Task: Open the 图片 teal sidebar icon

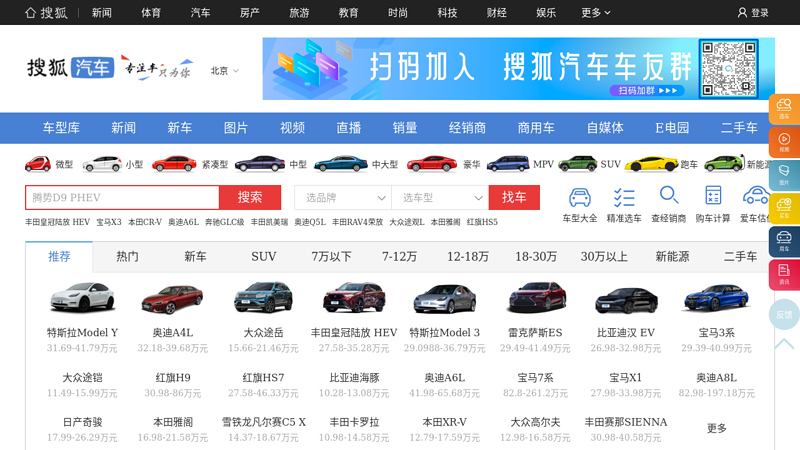Action: 784,176
